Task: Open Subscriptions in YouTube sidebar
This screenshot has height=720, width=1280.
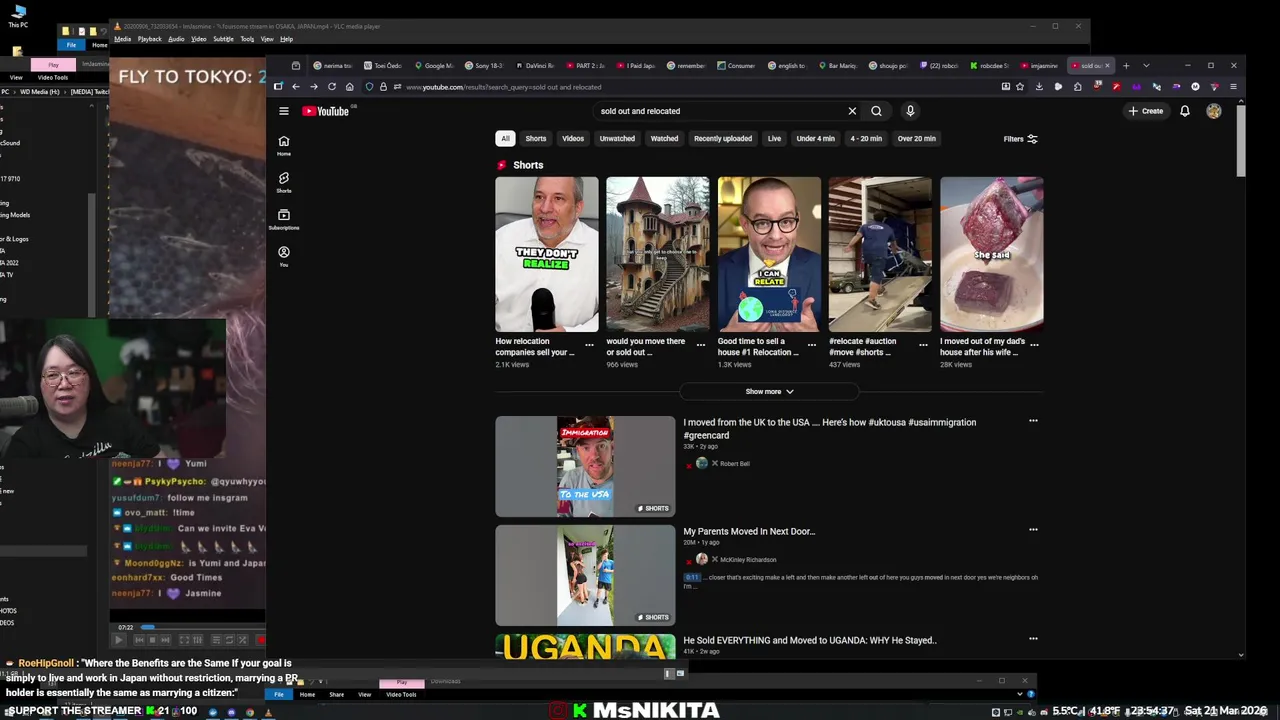Action: [284, 219]
